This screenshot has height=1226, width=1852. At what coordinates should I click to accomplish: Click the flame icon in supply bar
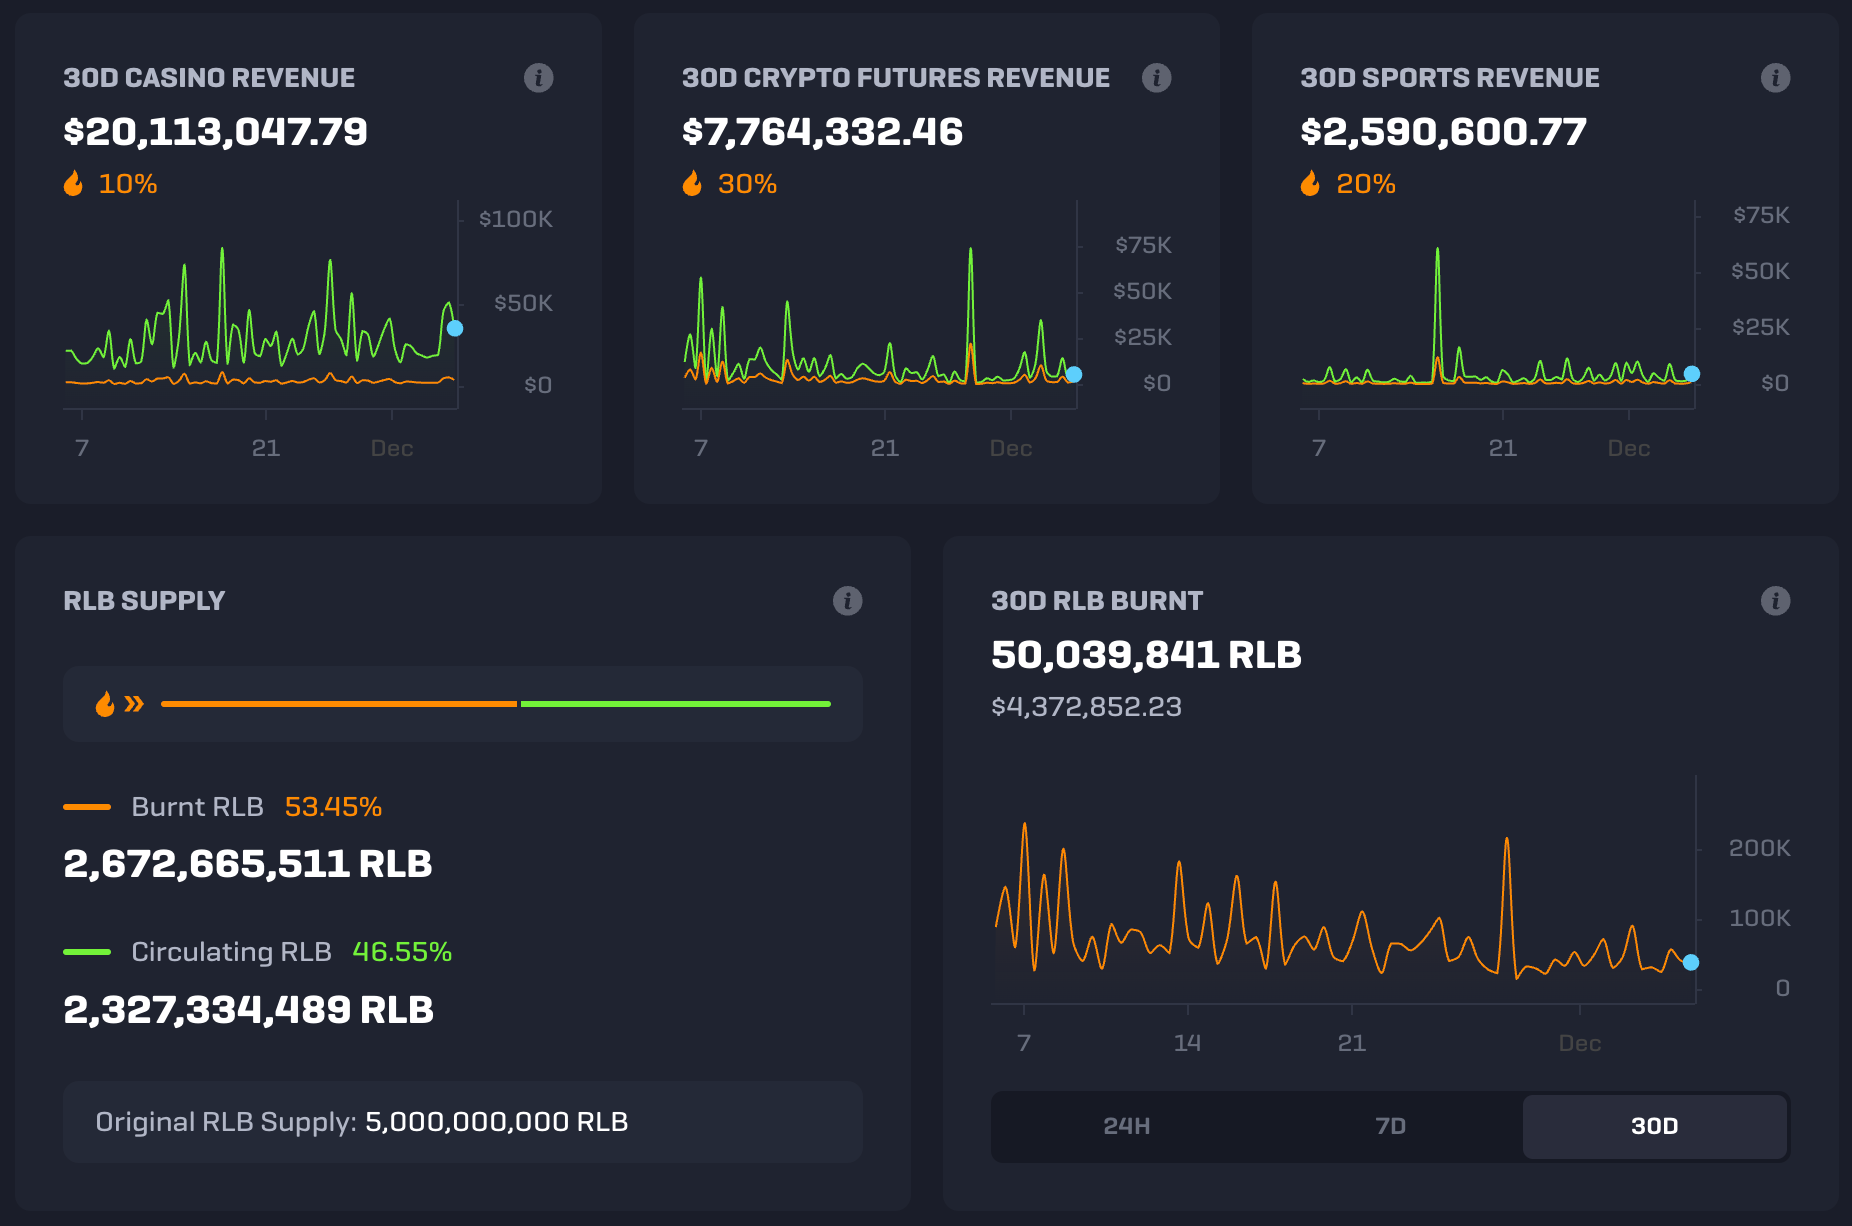(x=105, y=704)
